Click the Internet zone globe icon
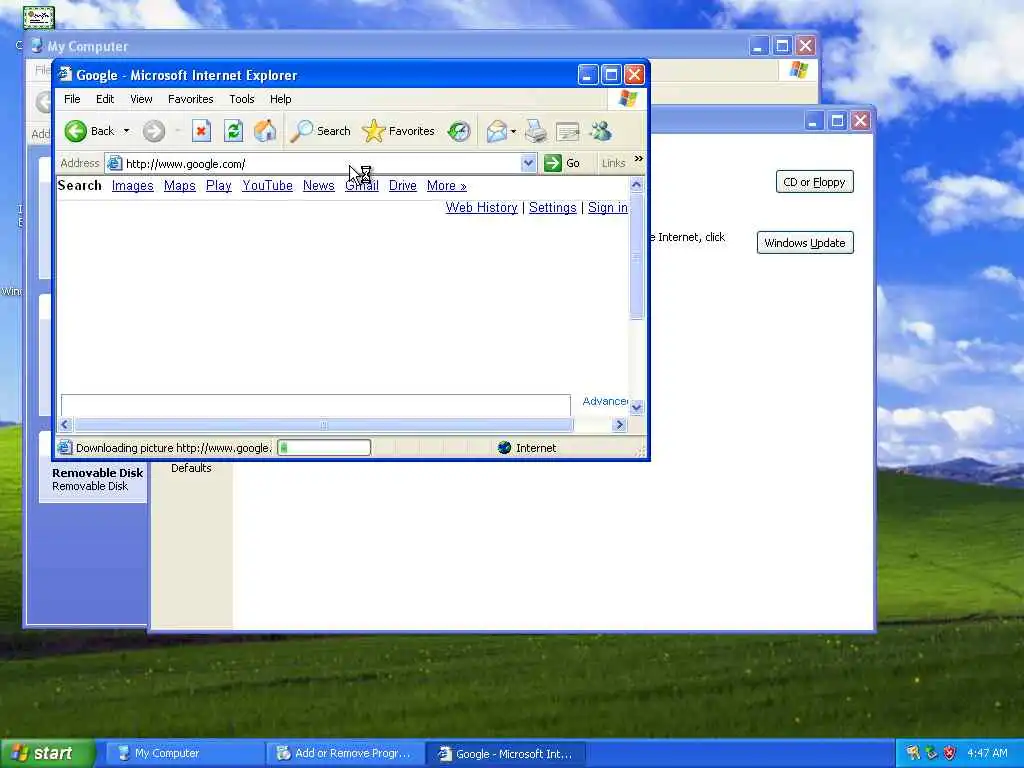 coord(504,448)
